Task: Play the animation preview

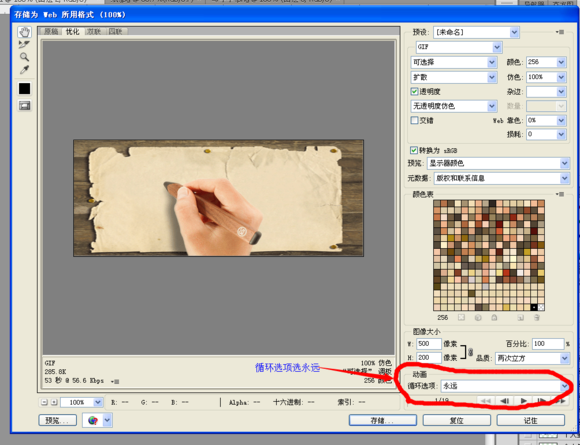Action: click(x=523, y=401)
